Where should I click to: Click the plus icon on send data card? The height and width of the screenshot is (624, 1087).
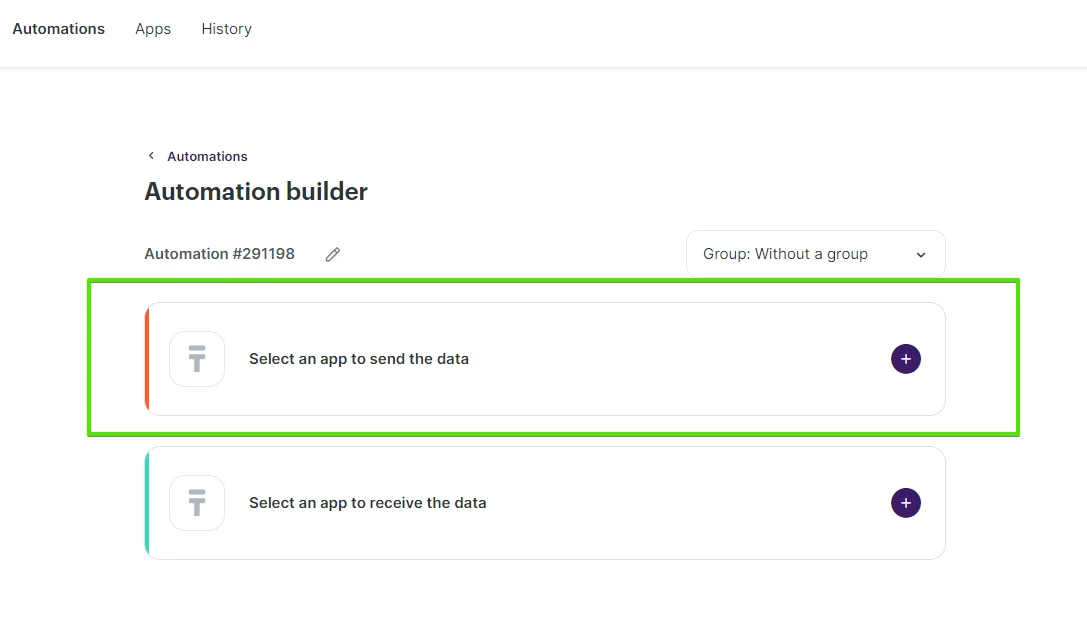click(x=905, y=359)
